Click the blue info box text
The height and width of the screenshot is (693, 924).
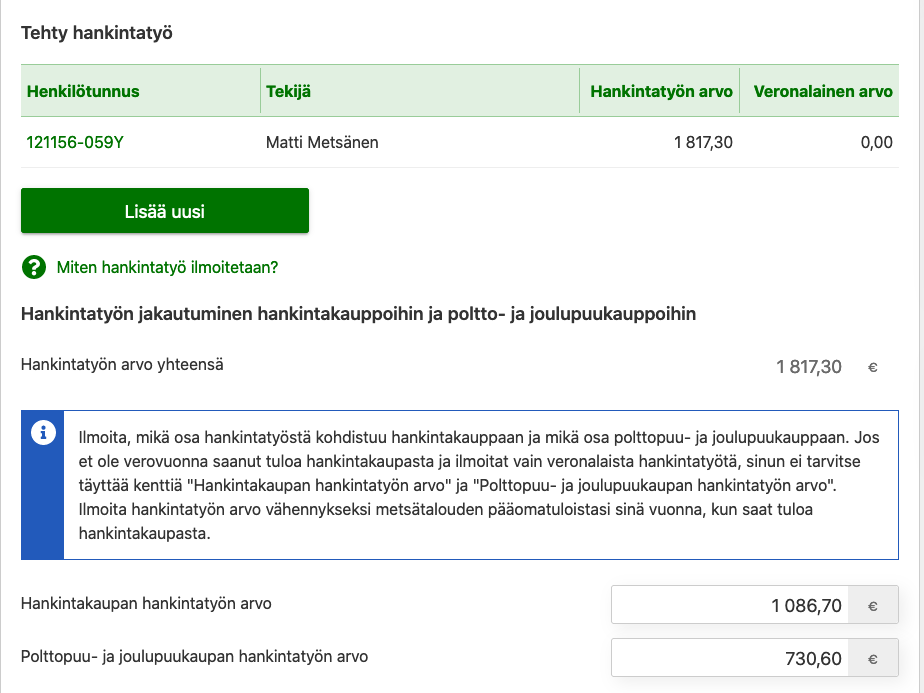[x=479, y=485]
